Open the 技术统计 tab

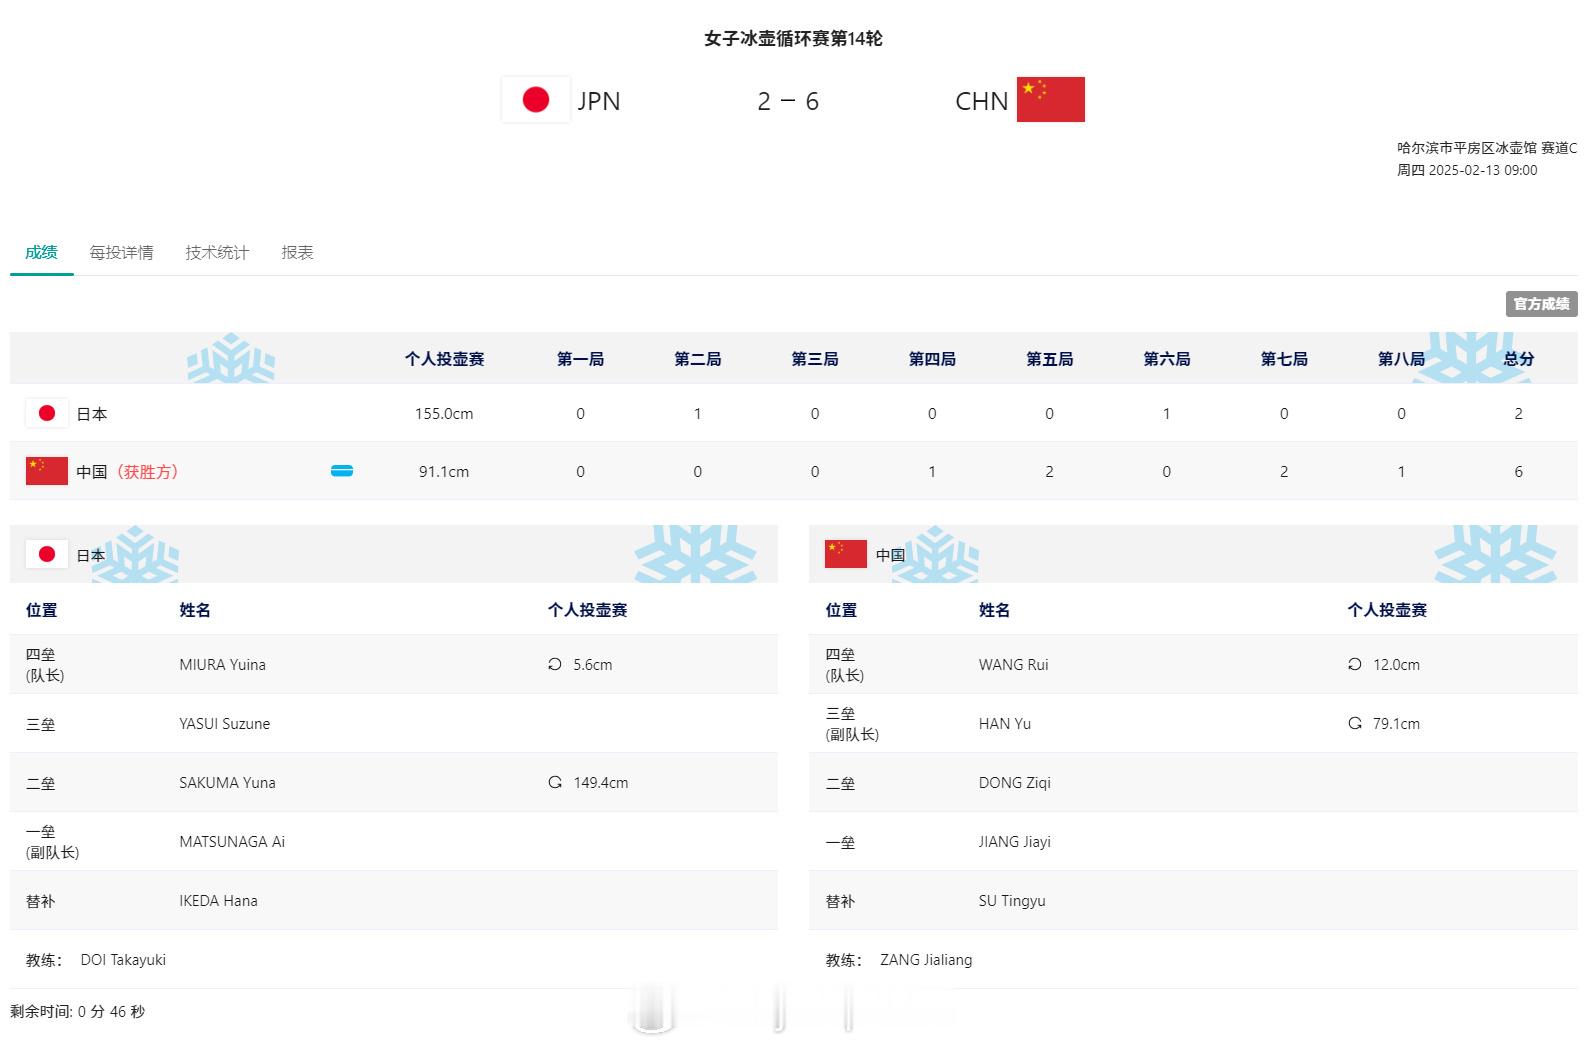217,252
